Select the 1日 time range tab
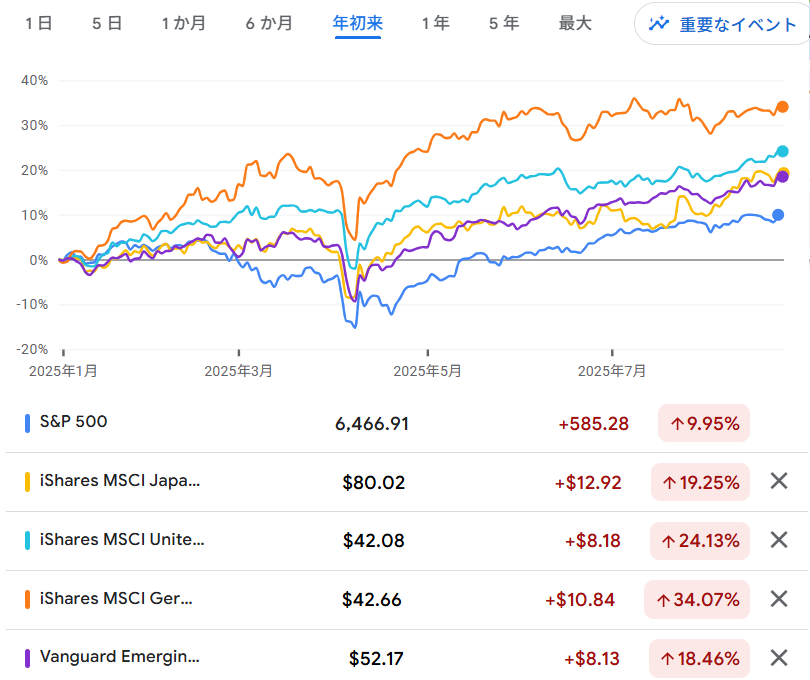The width and height of the screenshot is (810, 680). pos(38,23)
